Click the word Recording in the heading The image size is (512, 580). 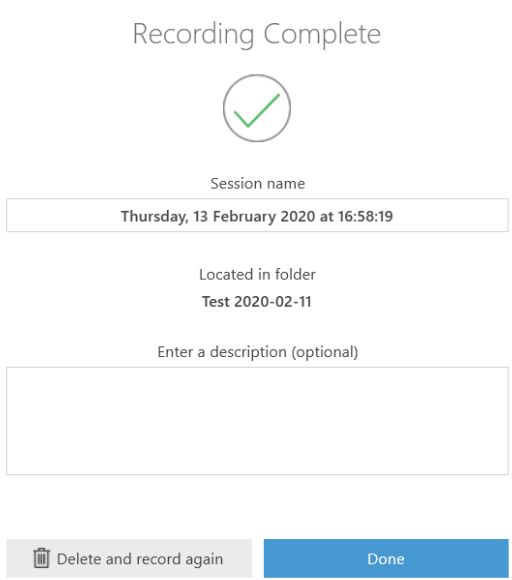coord(193,34)
